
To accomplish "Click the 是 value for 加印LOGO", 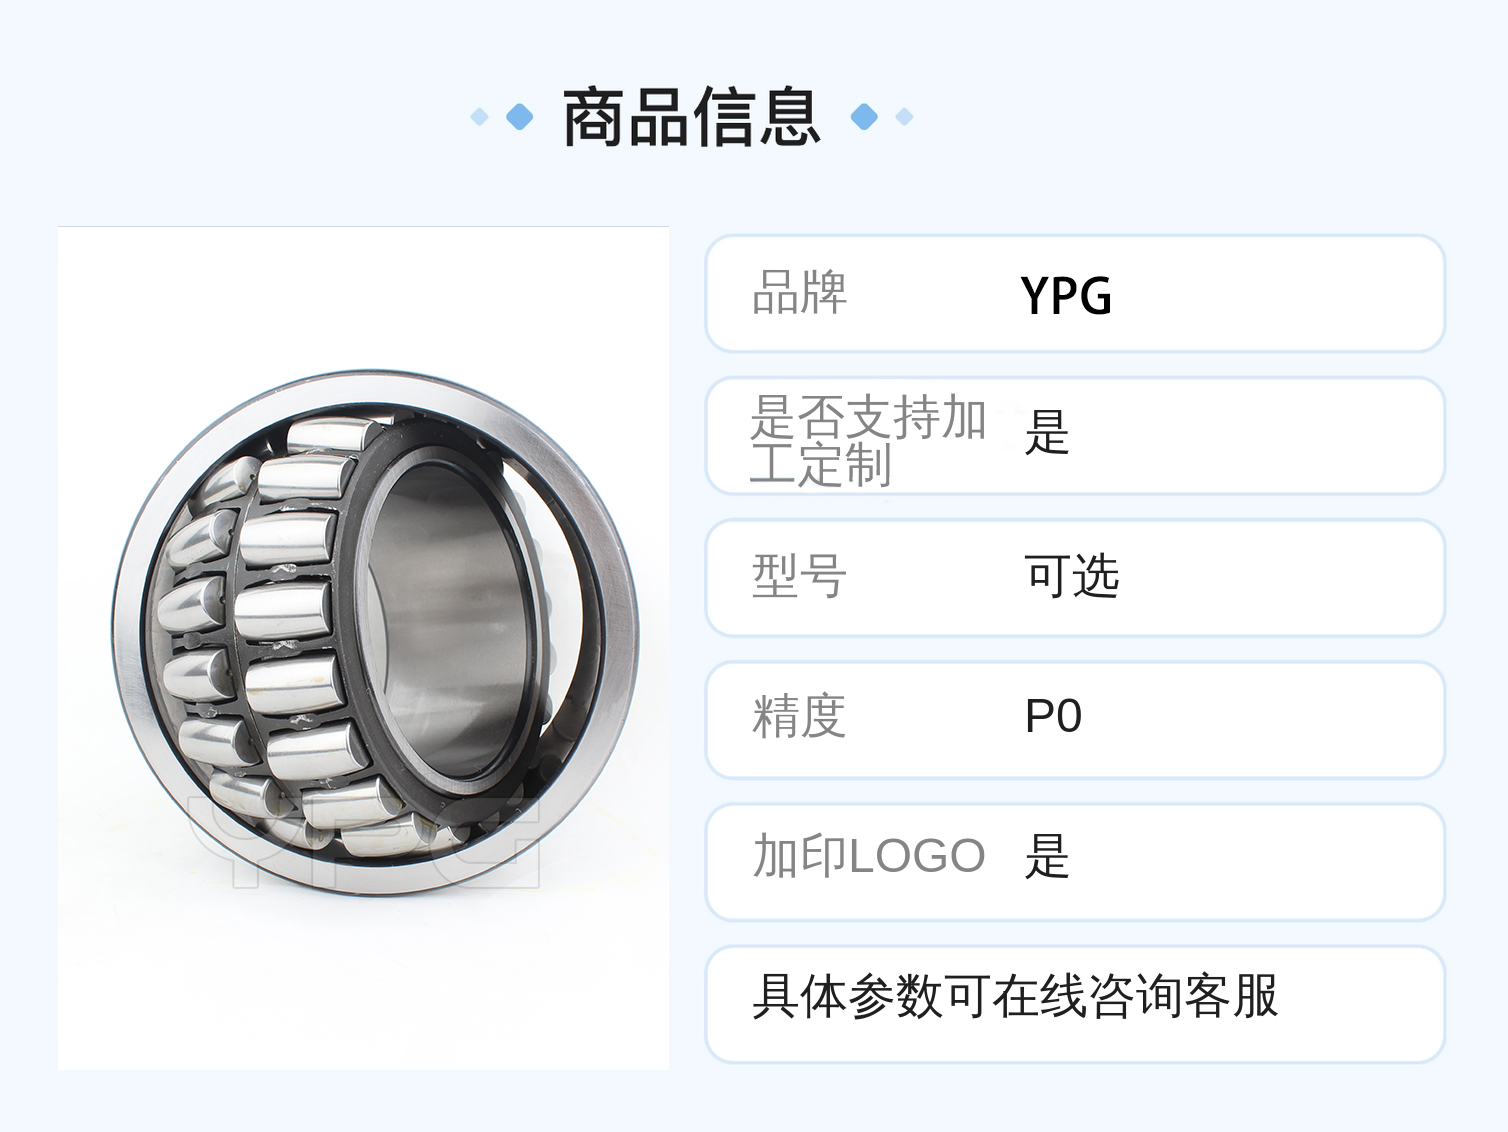I will (x=1047, y=857).
